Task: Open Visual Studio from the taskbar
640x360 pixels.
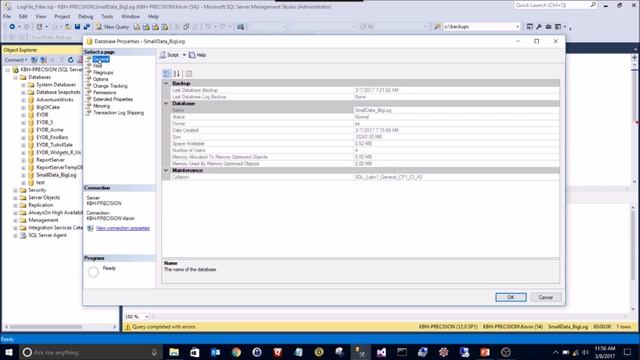Action: 381,352
